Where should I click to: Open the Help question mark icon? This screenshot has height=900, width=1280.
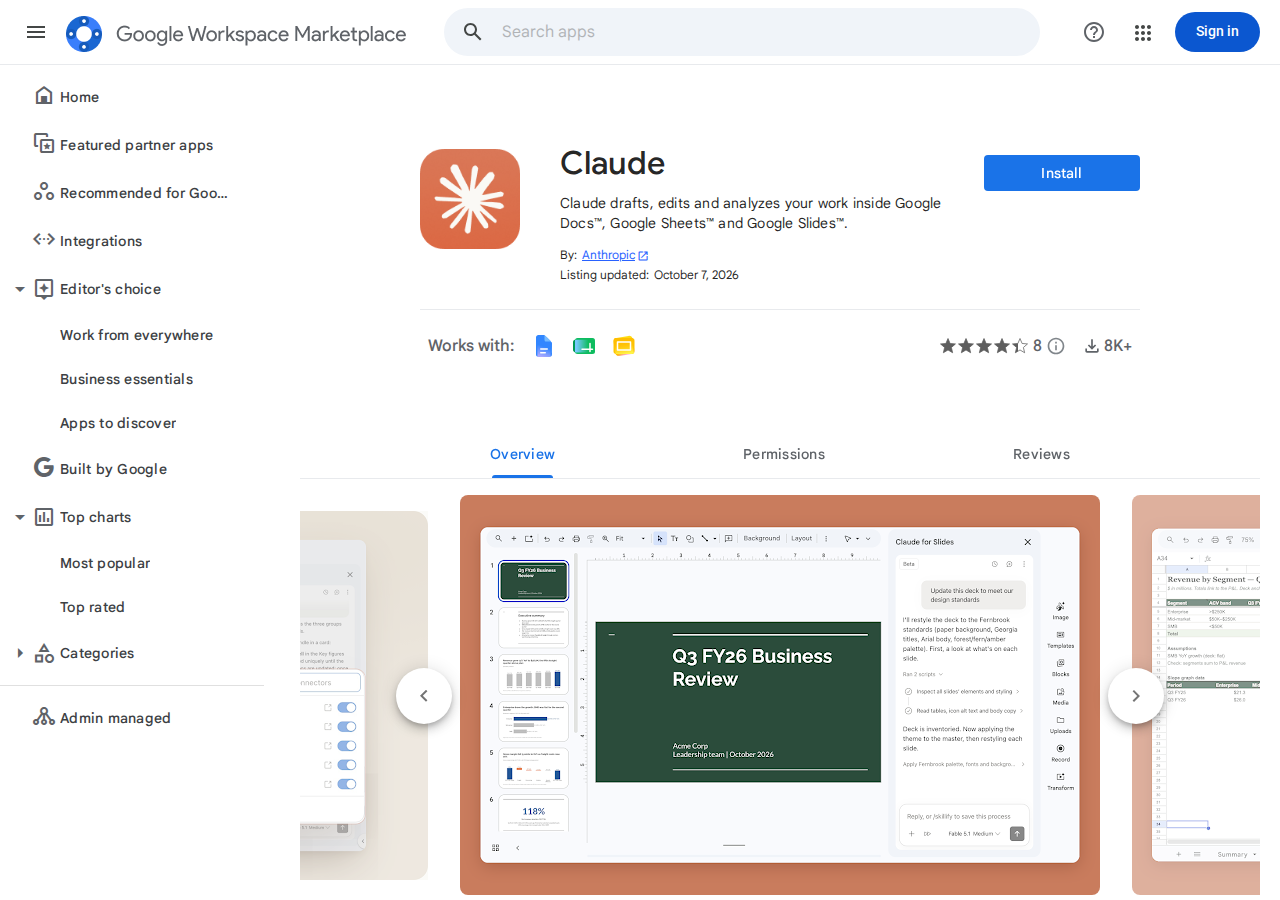click(x=1094, y=32)
